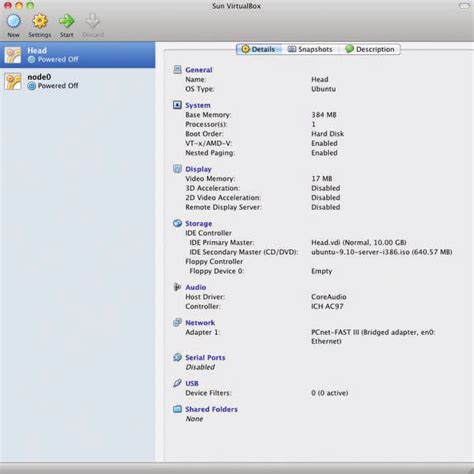This screenshot has width=474, height=474.
Task: Open the Audio section link
Action: tap(196, 287)
